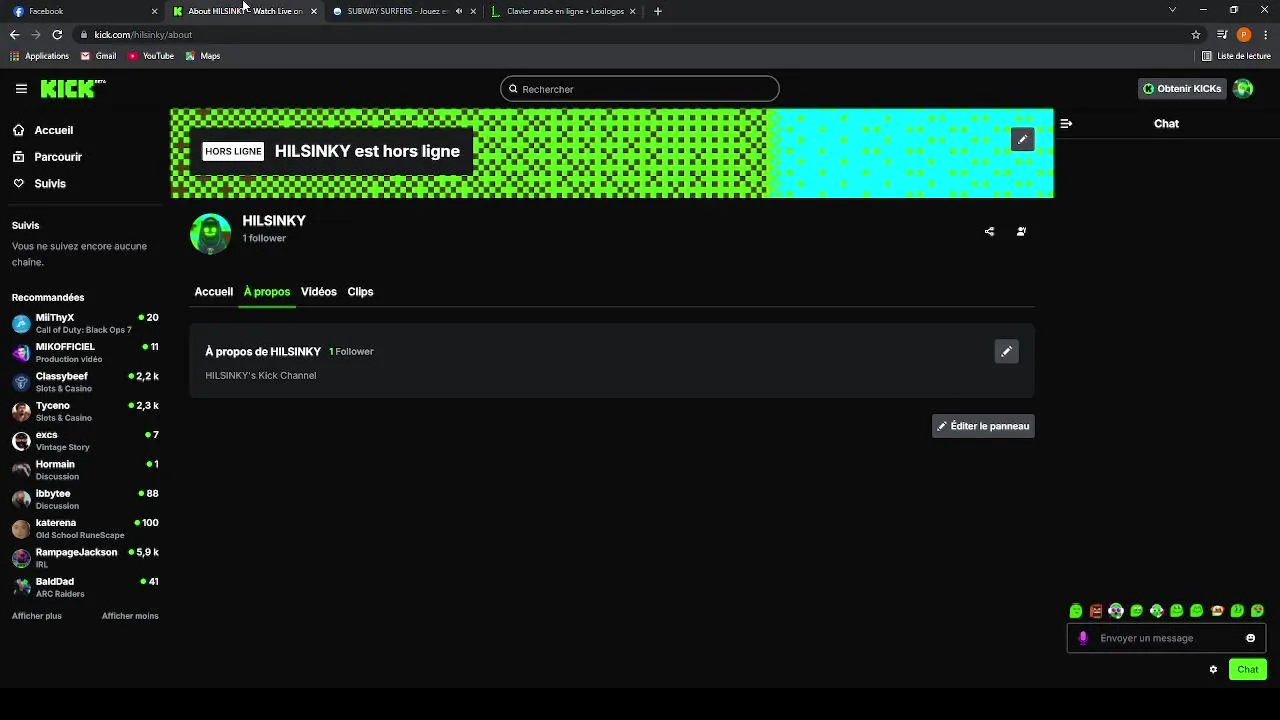Click the HORS LIGNE status badge
The image size is (1280, 720).
coord(233,152)
